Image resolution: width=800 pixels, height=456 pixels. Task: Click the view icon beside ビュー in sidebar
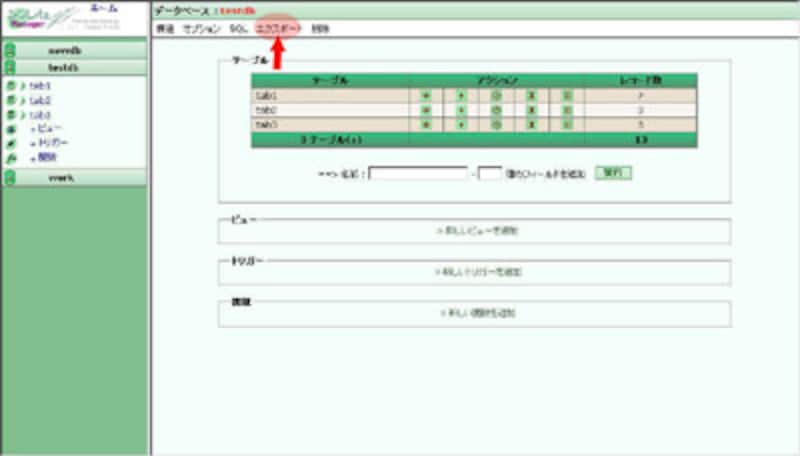[x=11, y=129]
